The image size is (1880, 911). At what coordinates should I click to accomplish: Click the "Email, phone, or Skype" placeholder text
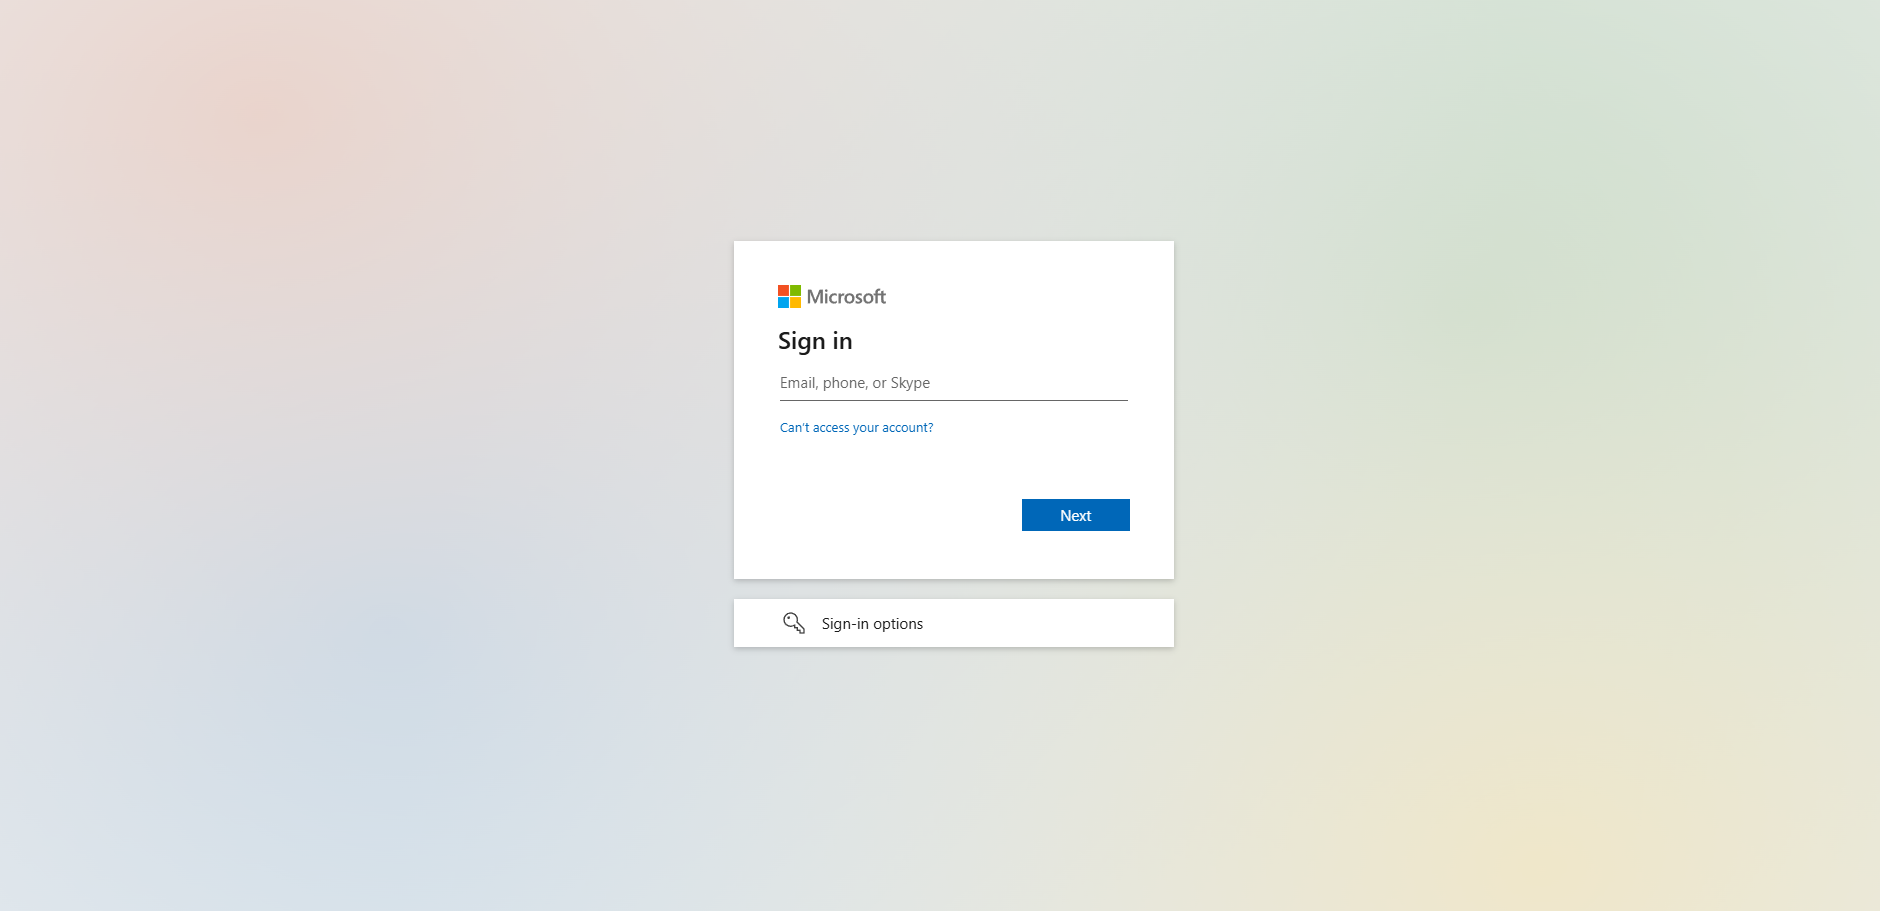point(855,383)
